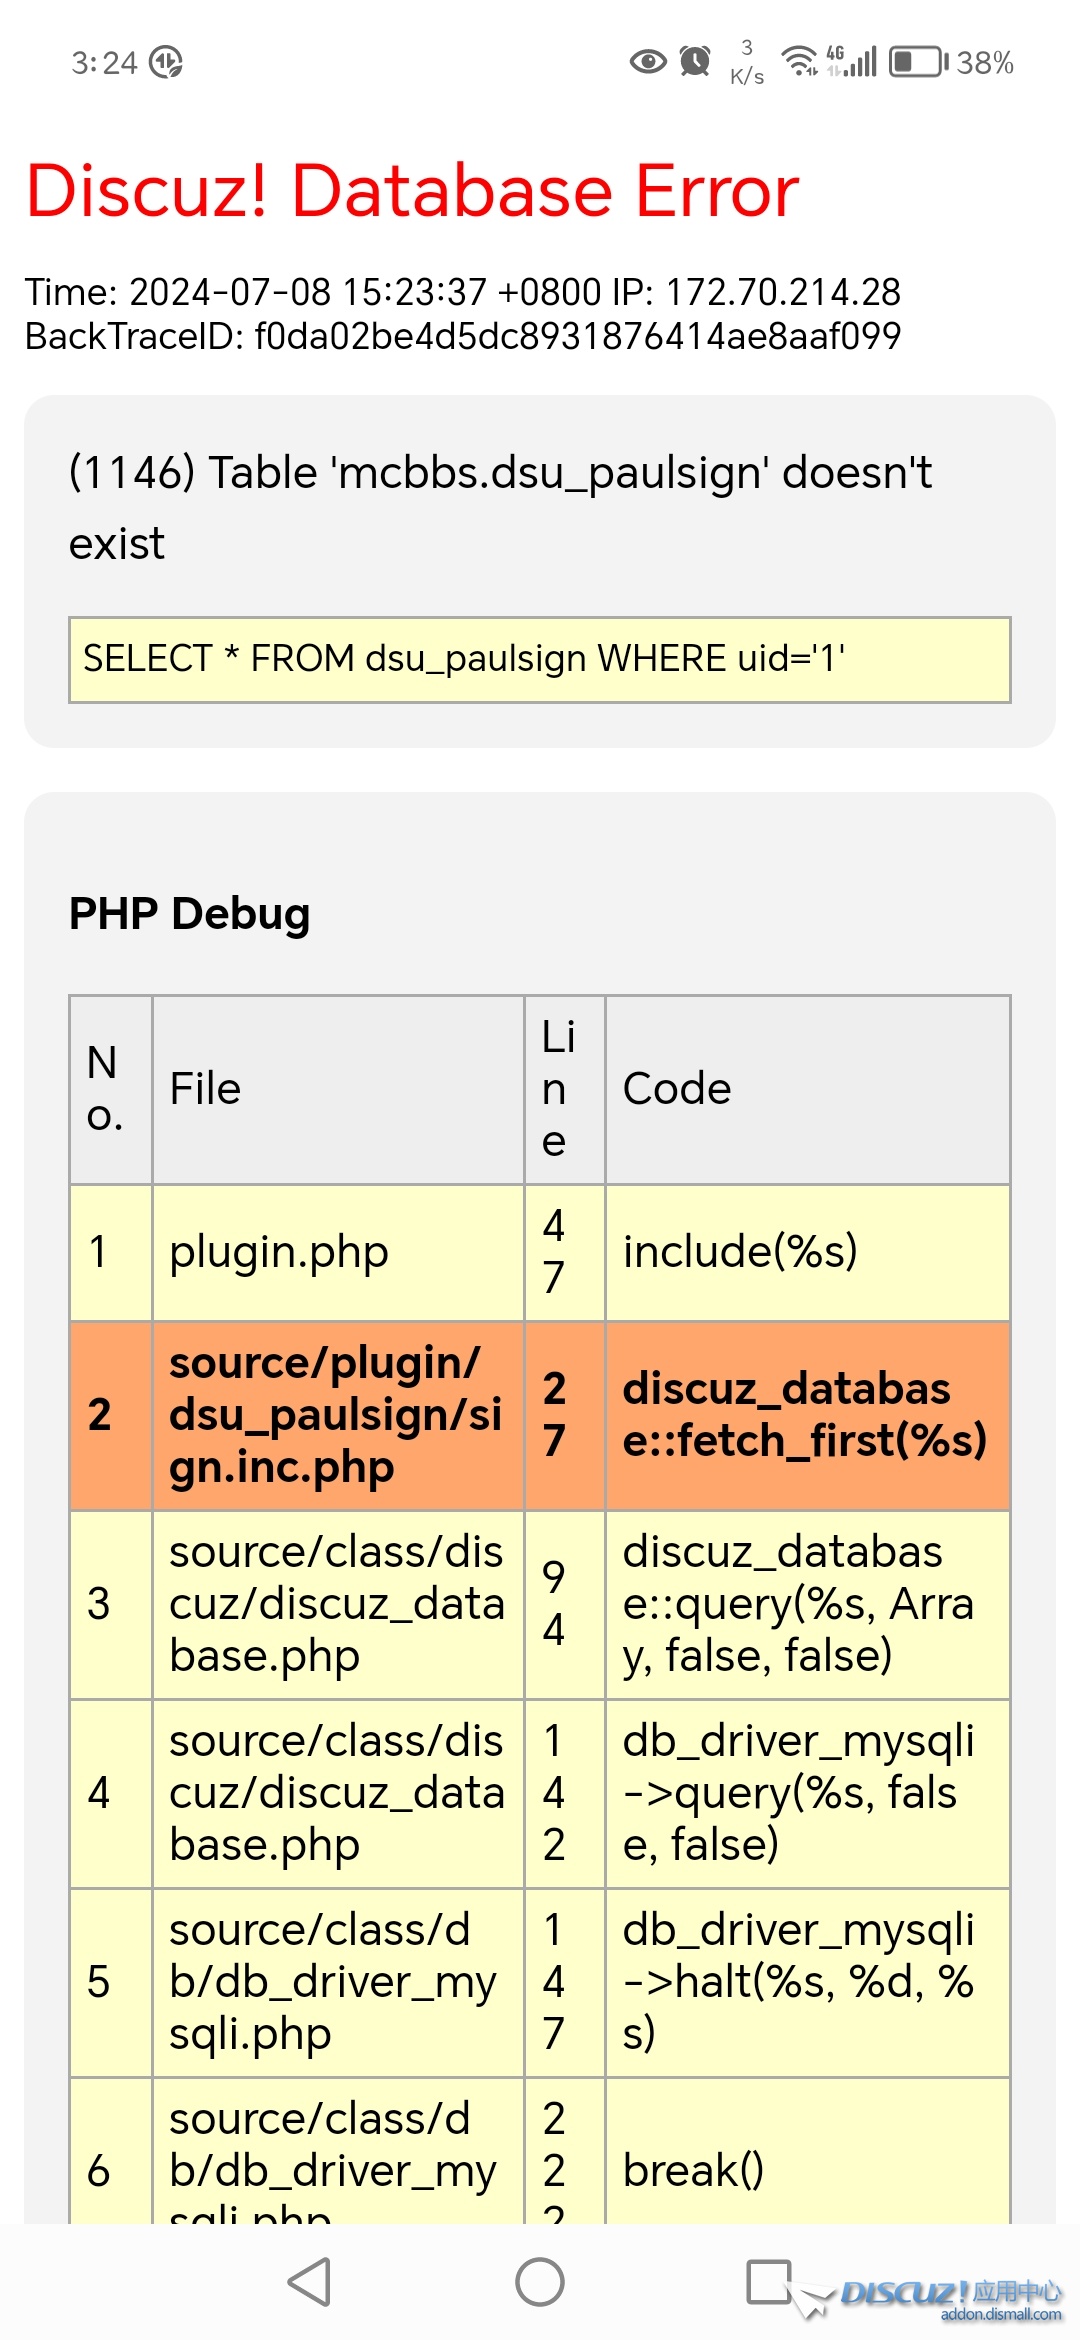This screenshot has height=2340, width=1080.
Task: Tap the Wi-Fi signal icon
Action: (x=799, y=62)
